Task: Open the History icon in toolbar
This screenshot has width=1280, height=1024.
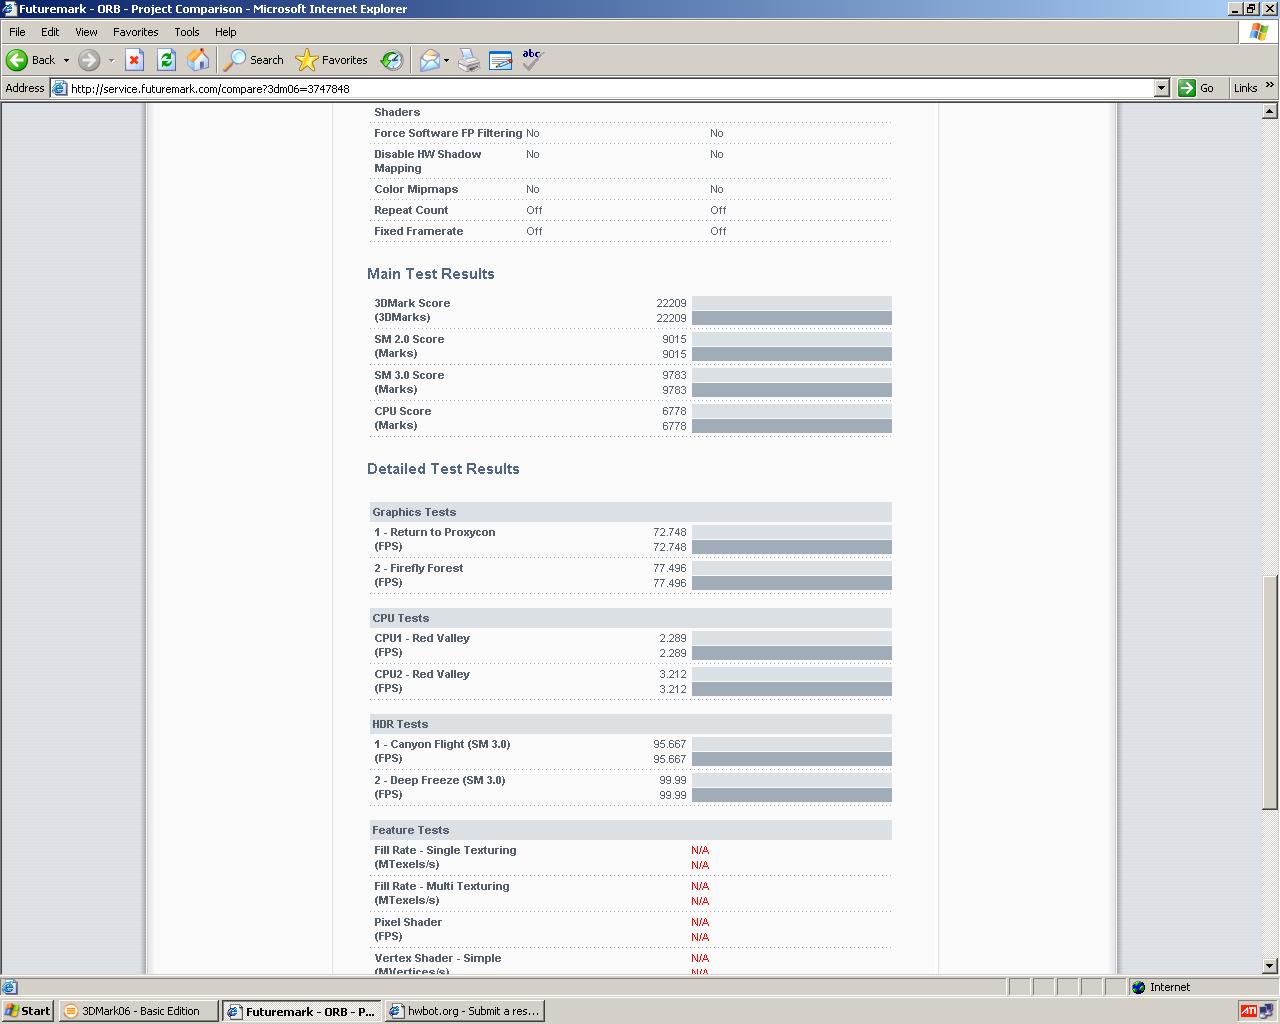Action: [x=392, y=60]
